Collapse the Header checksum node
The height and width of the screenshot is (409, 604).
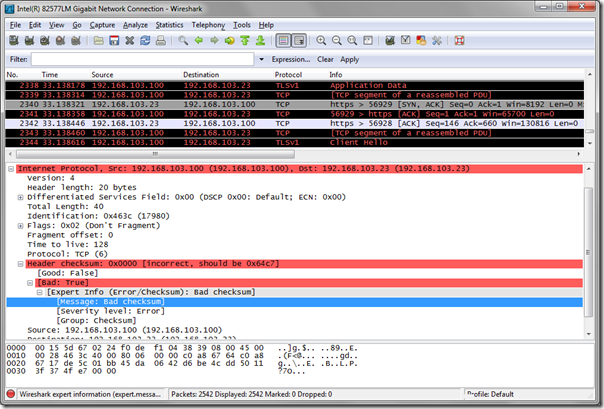tap(20, 264)
